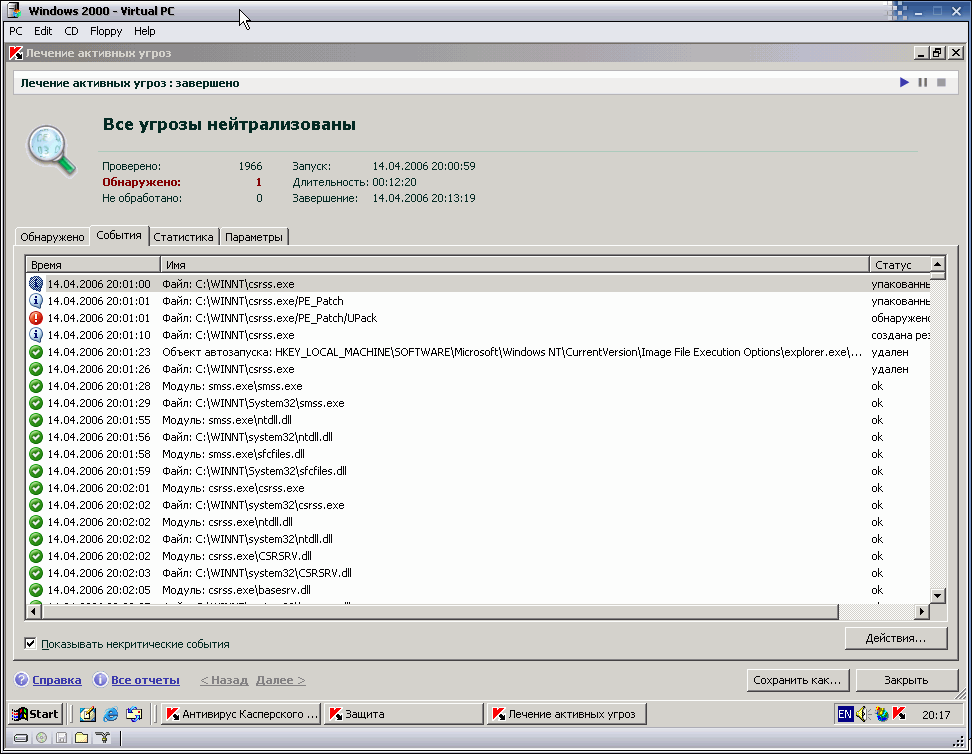
Task: Click the Закрыть button
Action: pos(906,680)
